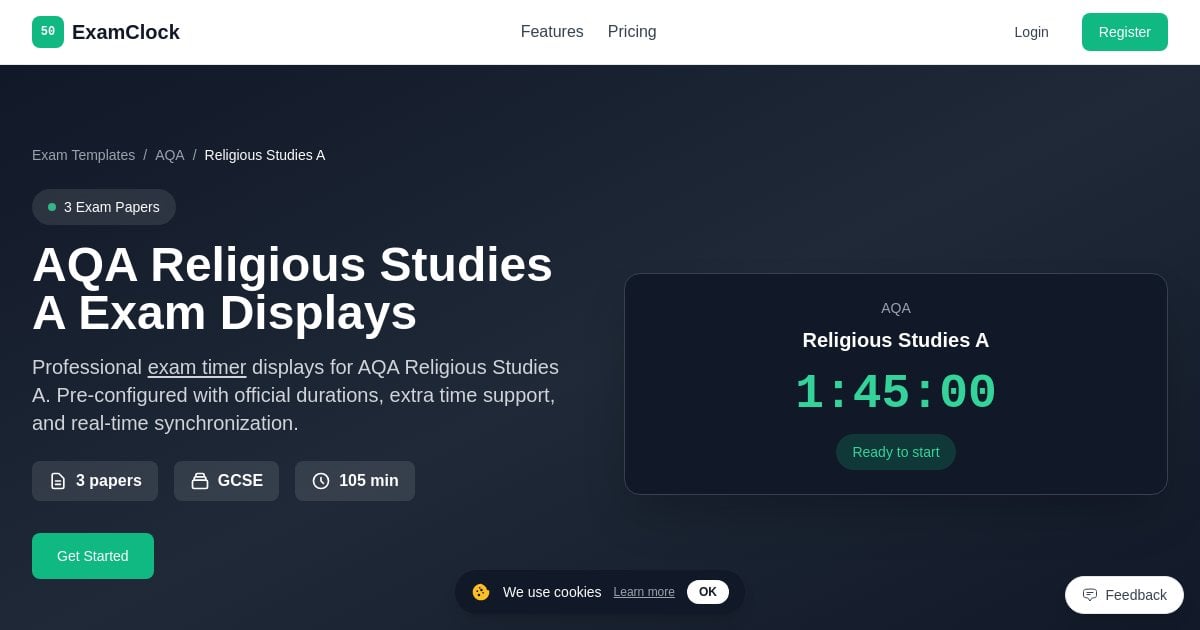Click We use cookies text
This screenshot has height=630, width=1200.
click(552, 592)
